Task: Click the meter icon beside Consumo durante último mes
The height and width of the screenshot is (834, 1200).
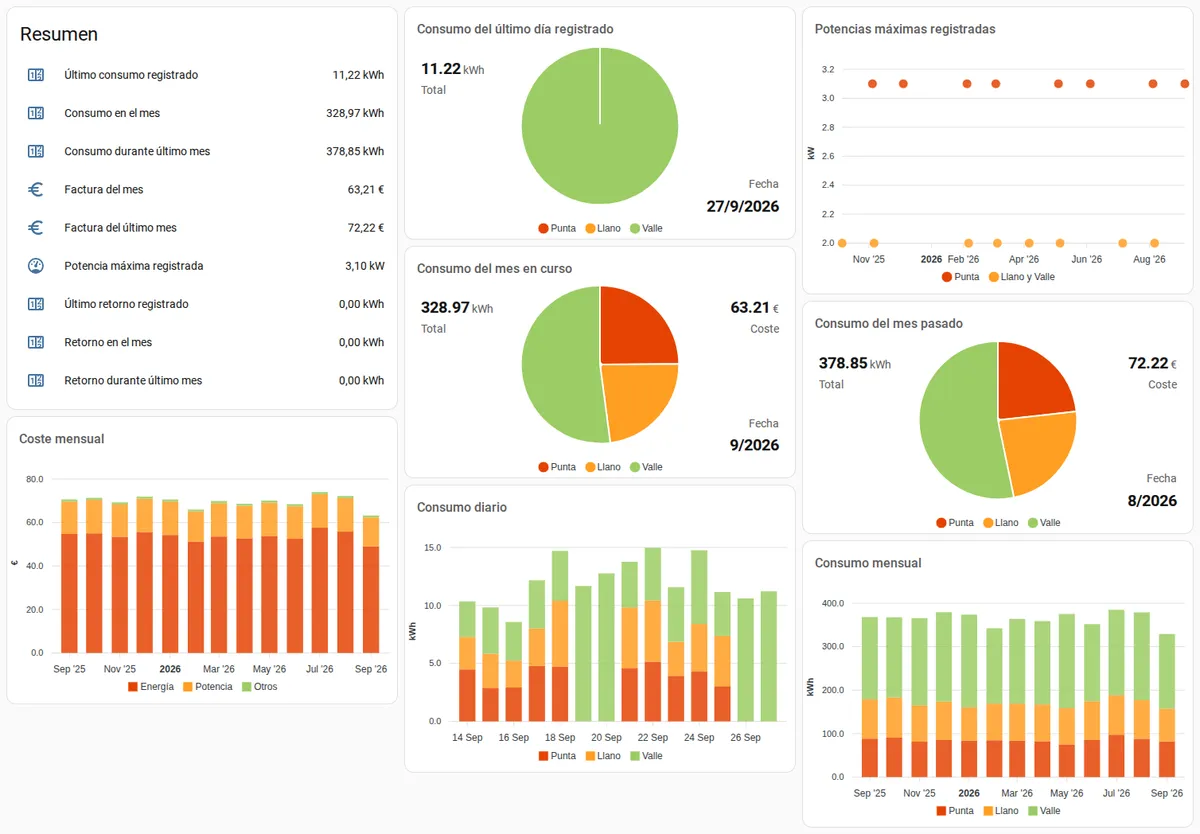Action: 36,151
